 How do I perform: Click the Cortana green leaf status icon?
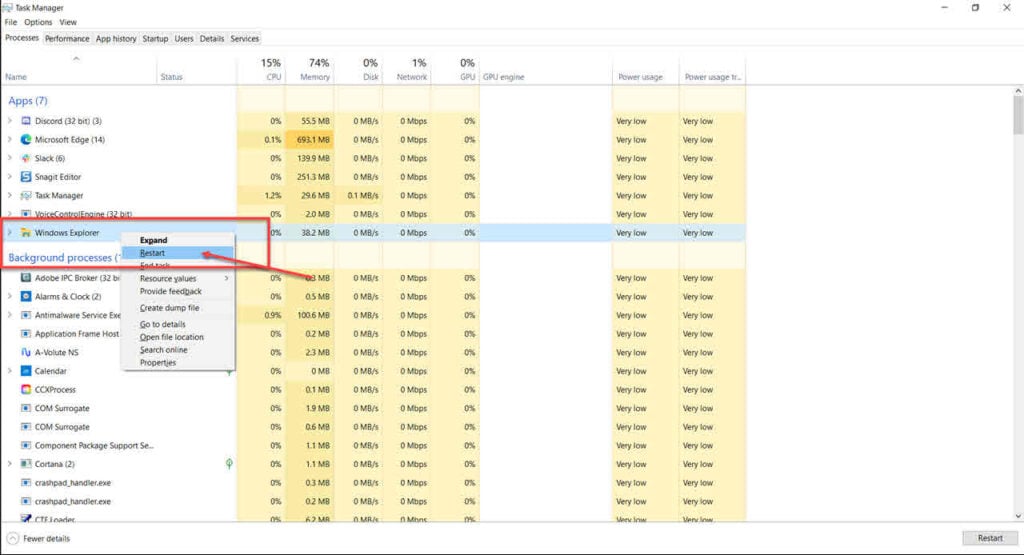tap(229, 464)
